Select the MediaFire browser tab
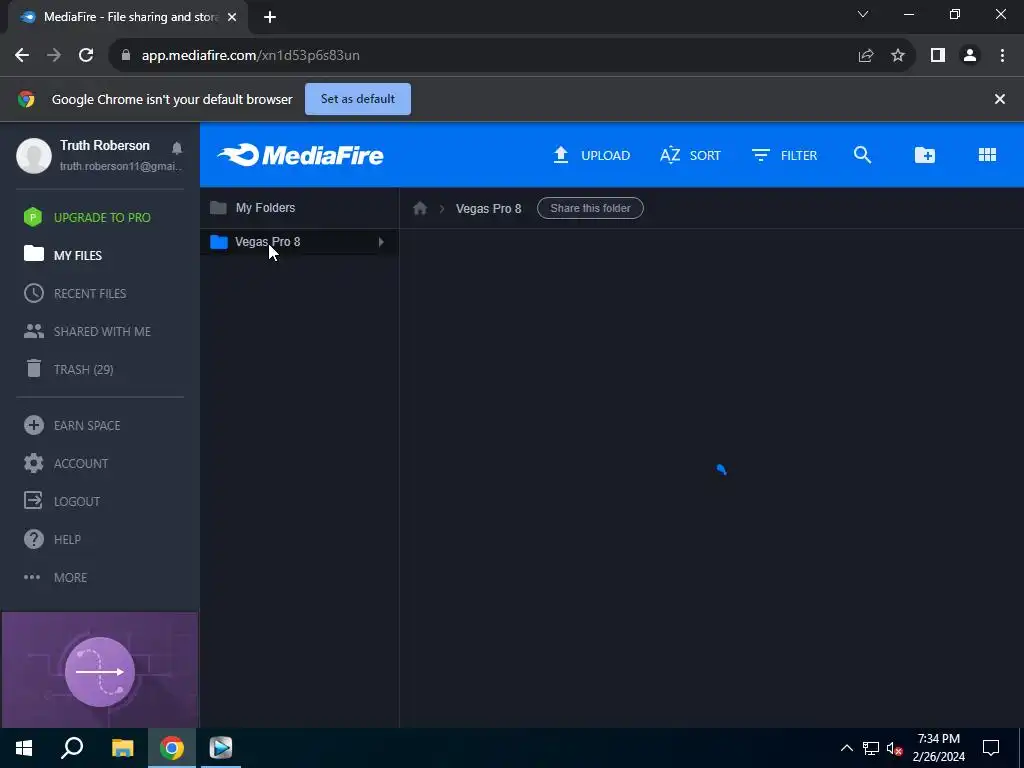Screen dimensions: 1024x768 [x=128, y=17]
